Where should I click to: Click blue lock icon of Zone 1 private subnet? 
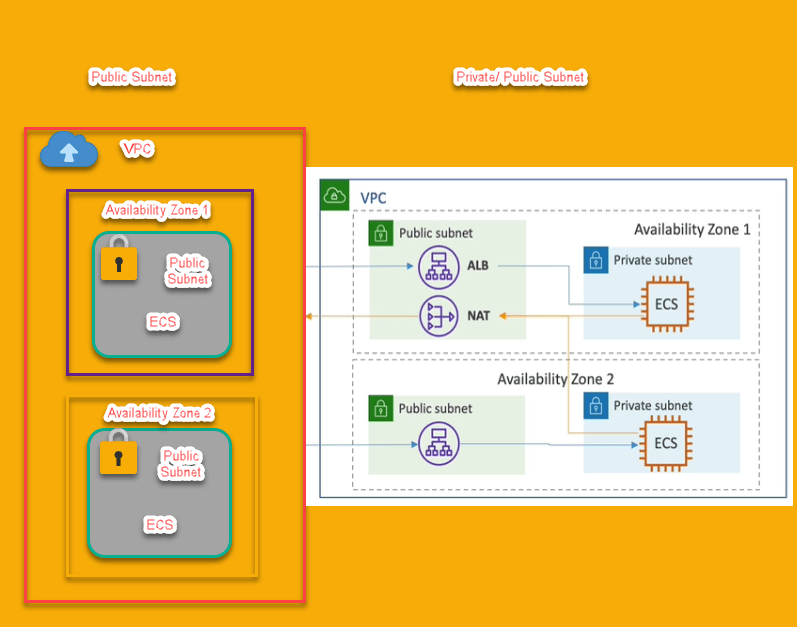pos(596,260)
